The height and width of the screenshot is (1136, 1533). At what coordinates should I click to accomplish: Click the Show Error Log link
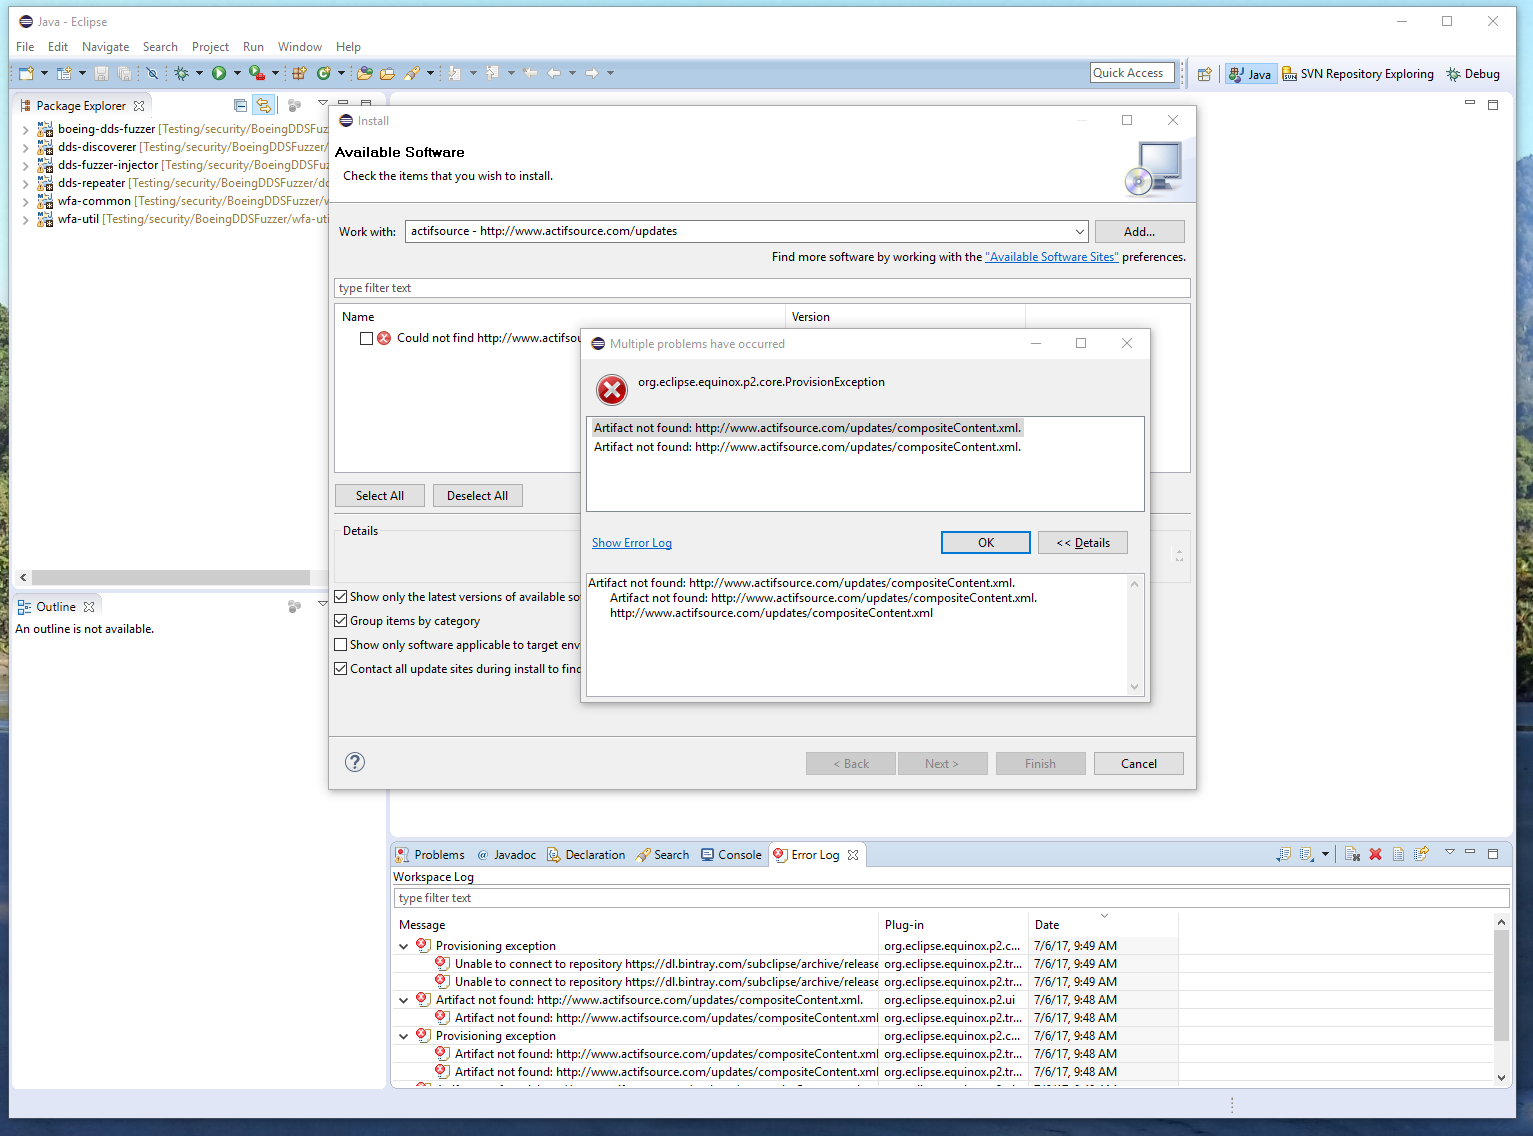(631, 543)
